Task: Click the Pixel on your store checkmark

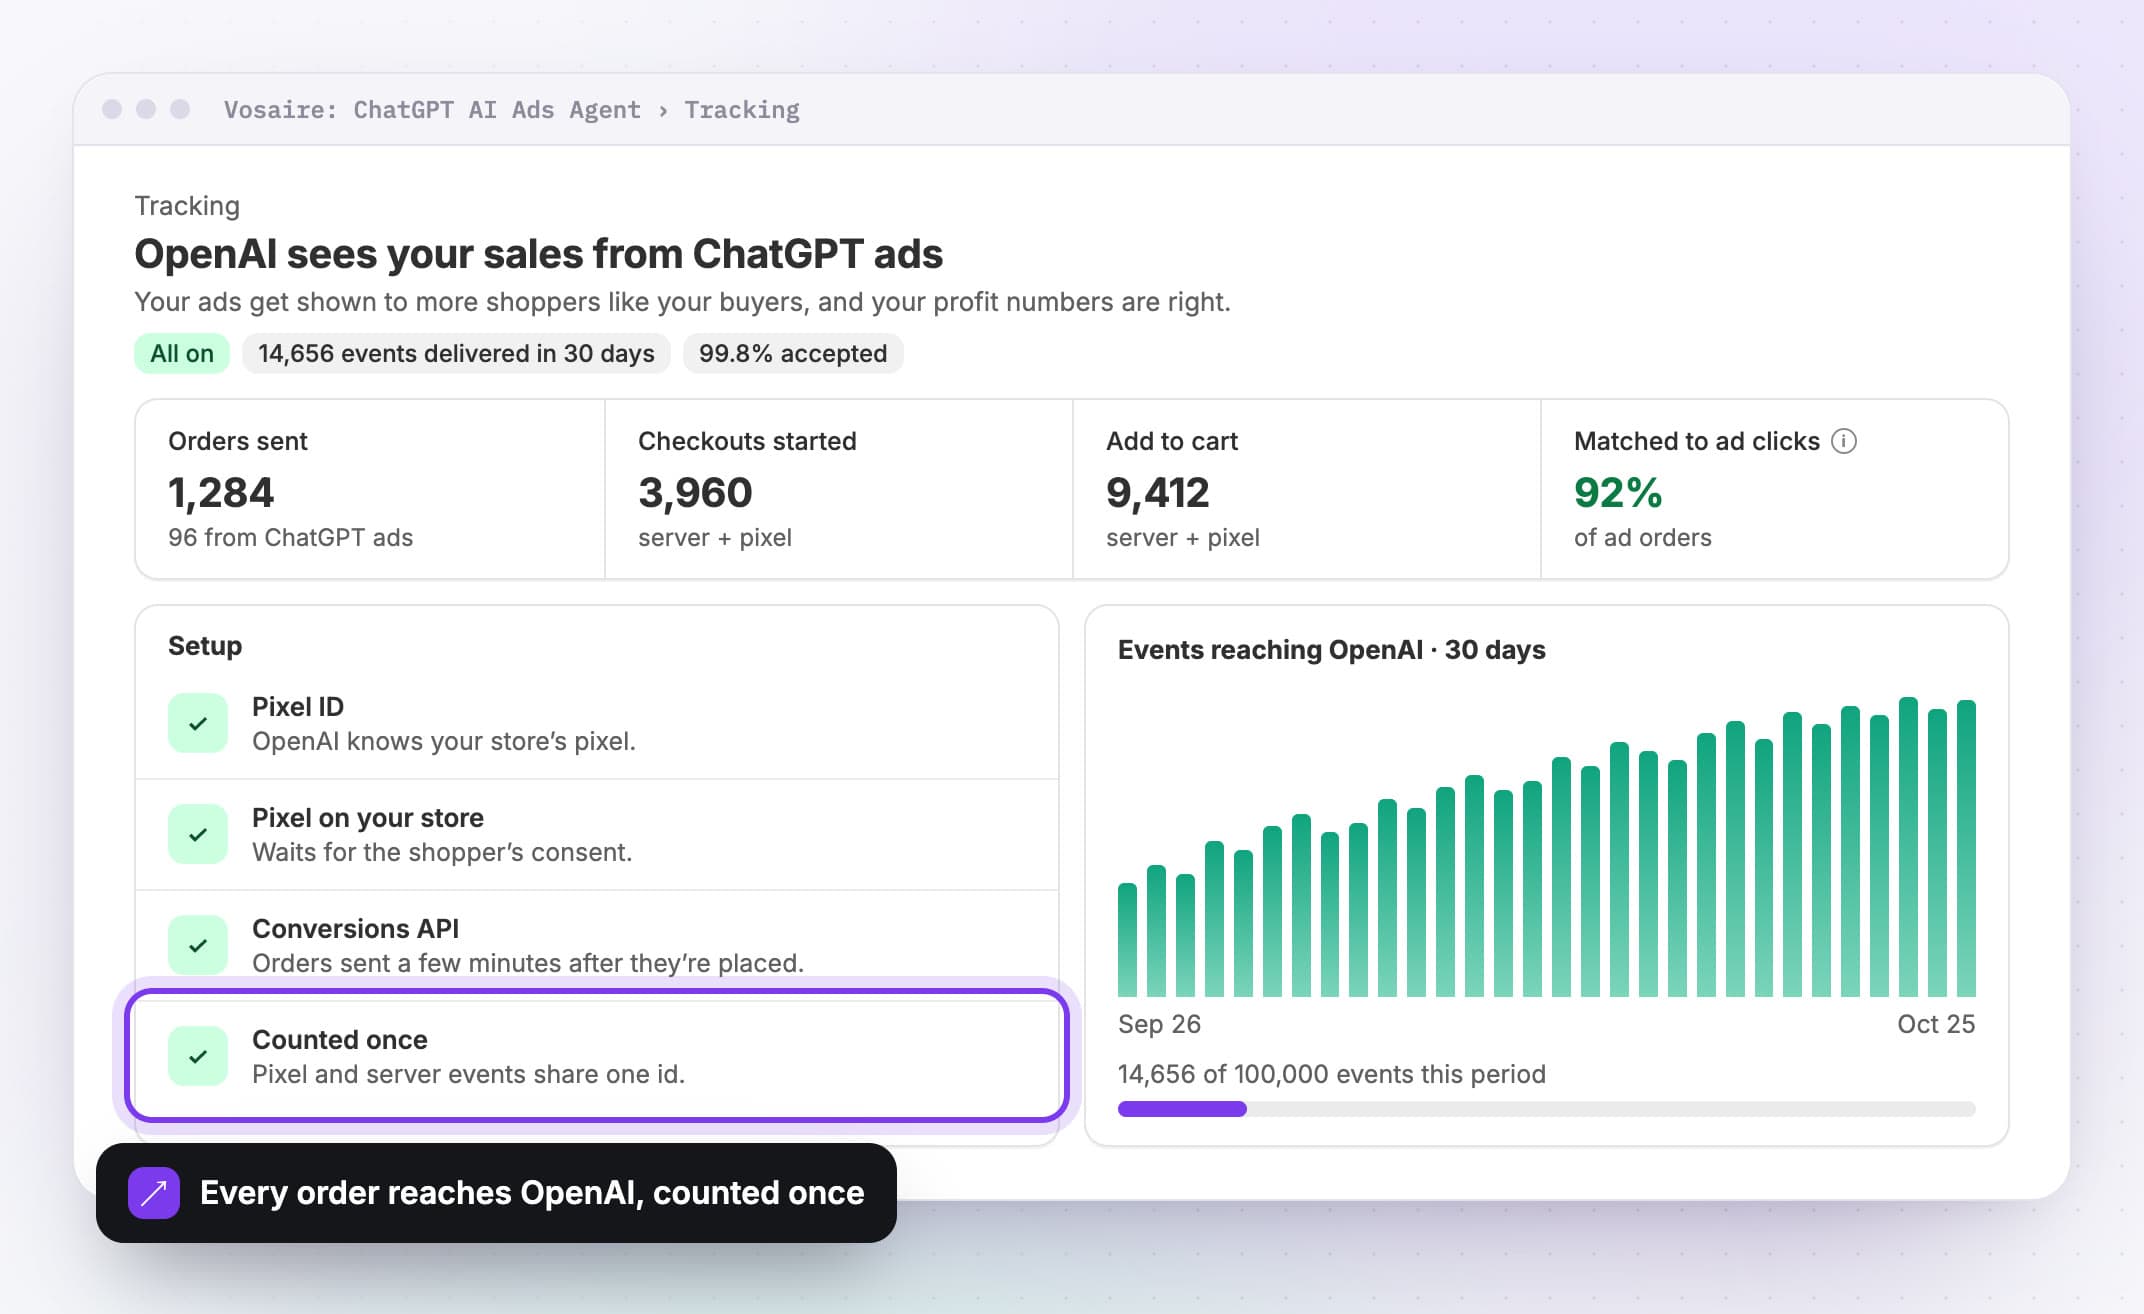Action: (x=198, y=834)
